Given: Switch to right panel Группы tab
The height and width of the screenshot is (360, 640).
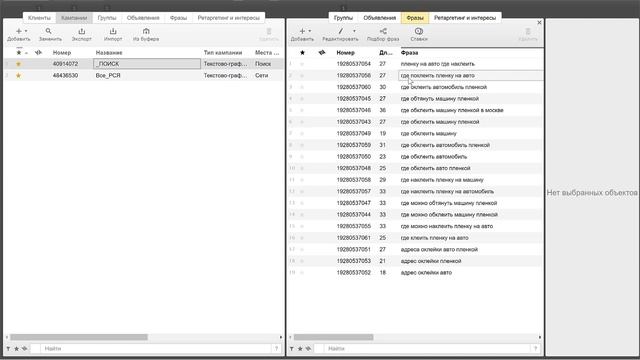Looking at the screenshot, I should (x=343, y=18).
